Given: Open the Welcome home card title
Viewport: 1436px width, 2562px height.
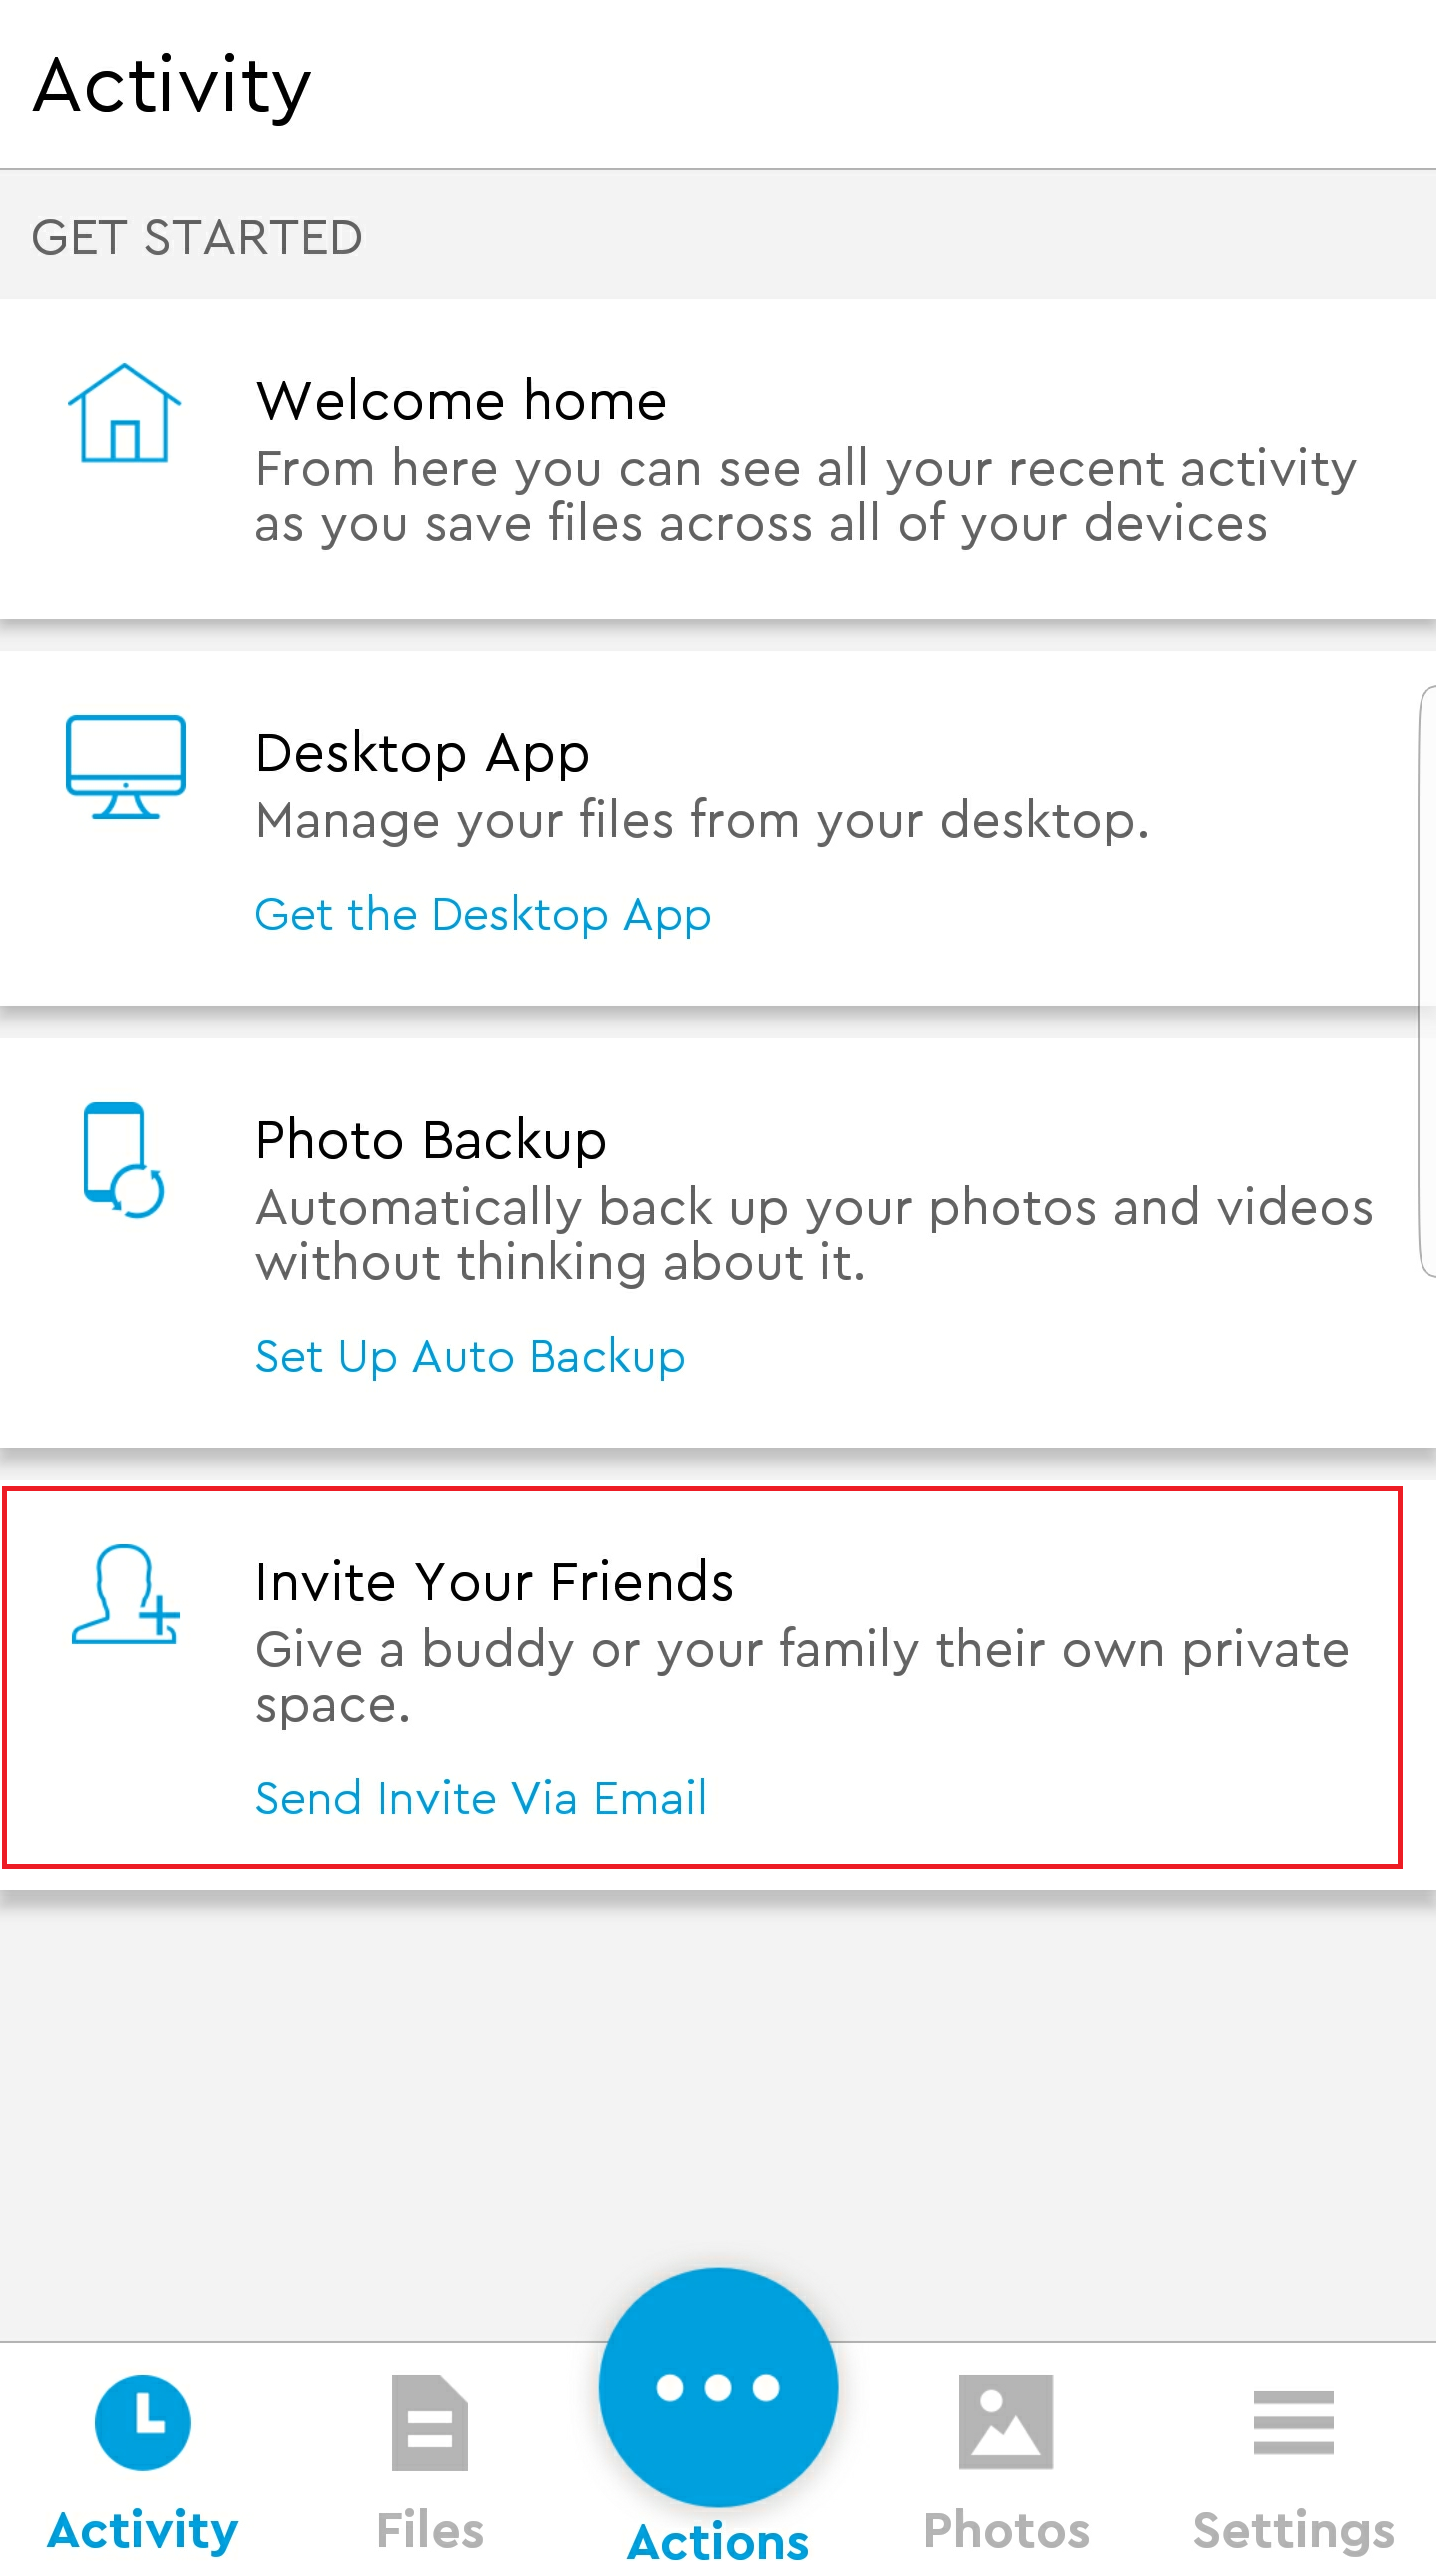Looking at the screenshot, I should [x=461, y=401].
